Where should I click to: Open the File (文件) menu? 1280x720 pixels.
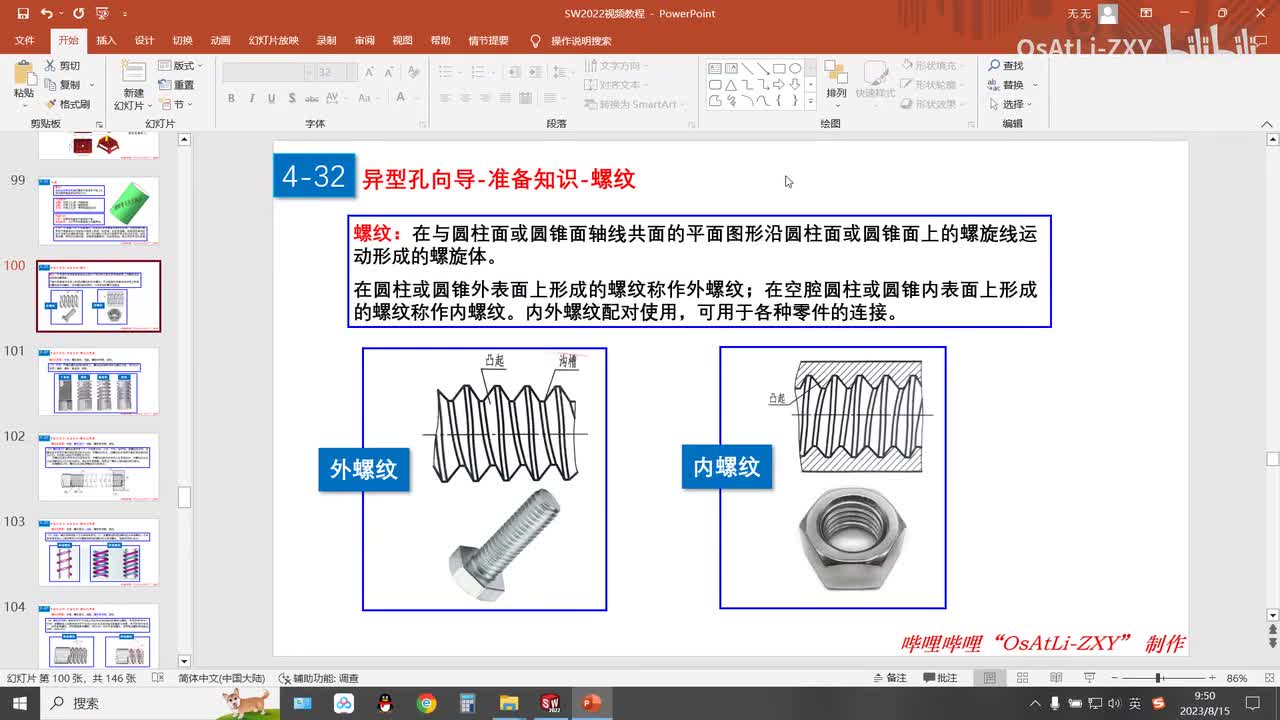24,41
